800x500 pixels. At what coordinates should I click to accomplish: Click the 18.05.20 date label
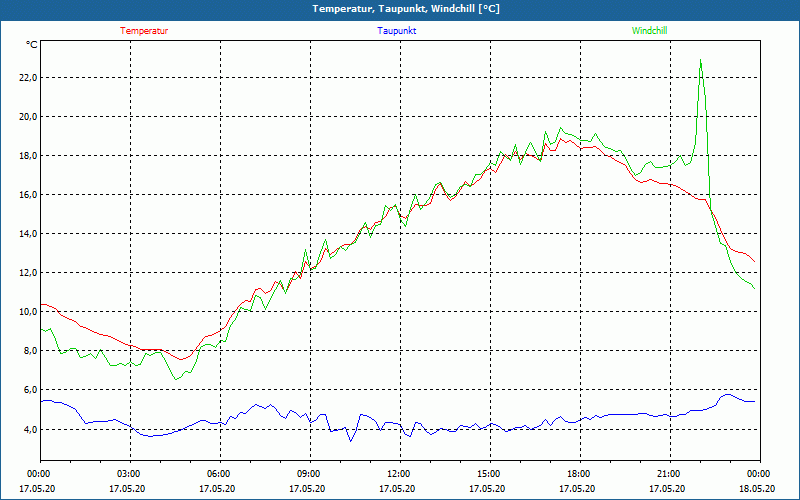click(757, 489)
